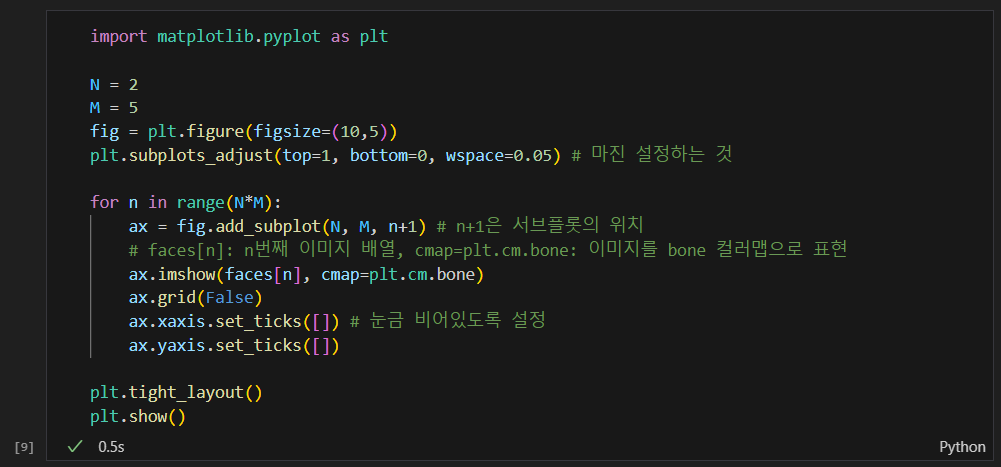Click the plt.subplots_adjust code line
Screen dimensions: 1001x467
[410, 155]
